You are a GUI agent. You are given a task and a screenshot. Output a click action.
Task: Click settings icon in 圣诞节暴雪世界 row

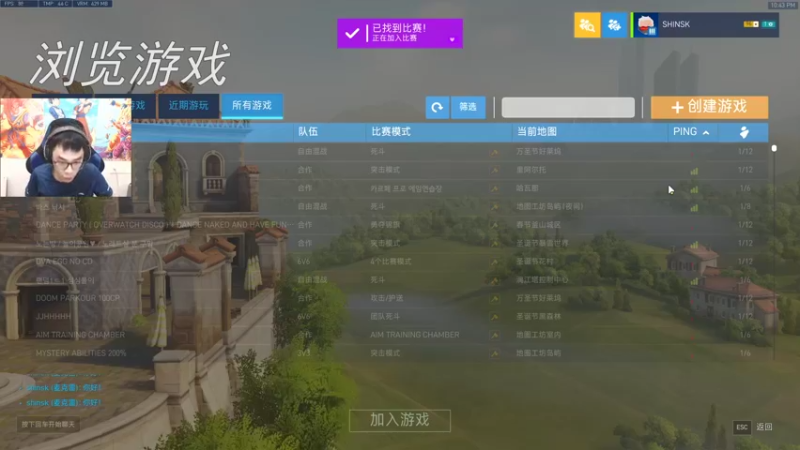point(494,243)
